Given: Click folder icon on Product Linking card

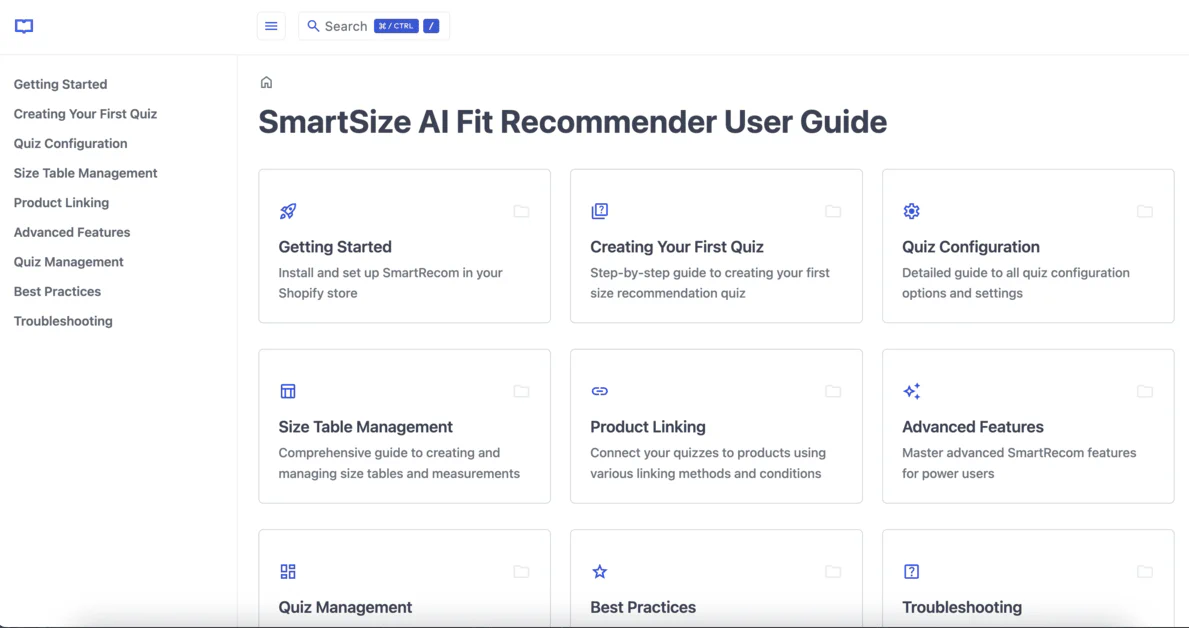Looking at the screenshot, I should point(833,391).
